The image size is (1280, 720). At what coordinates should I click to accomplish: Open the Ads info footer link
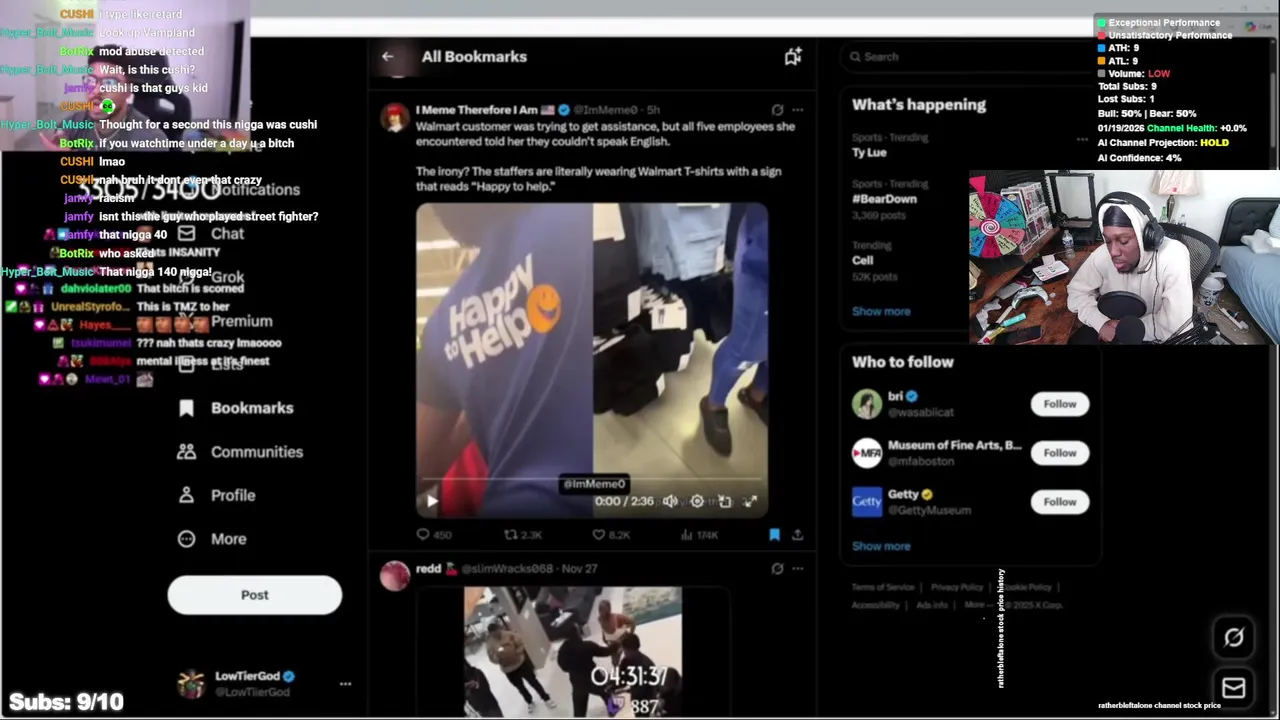point(932,605)
